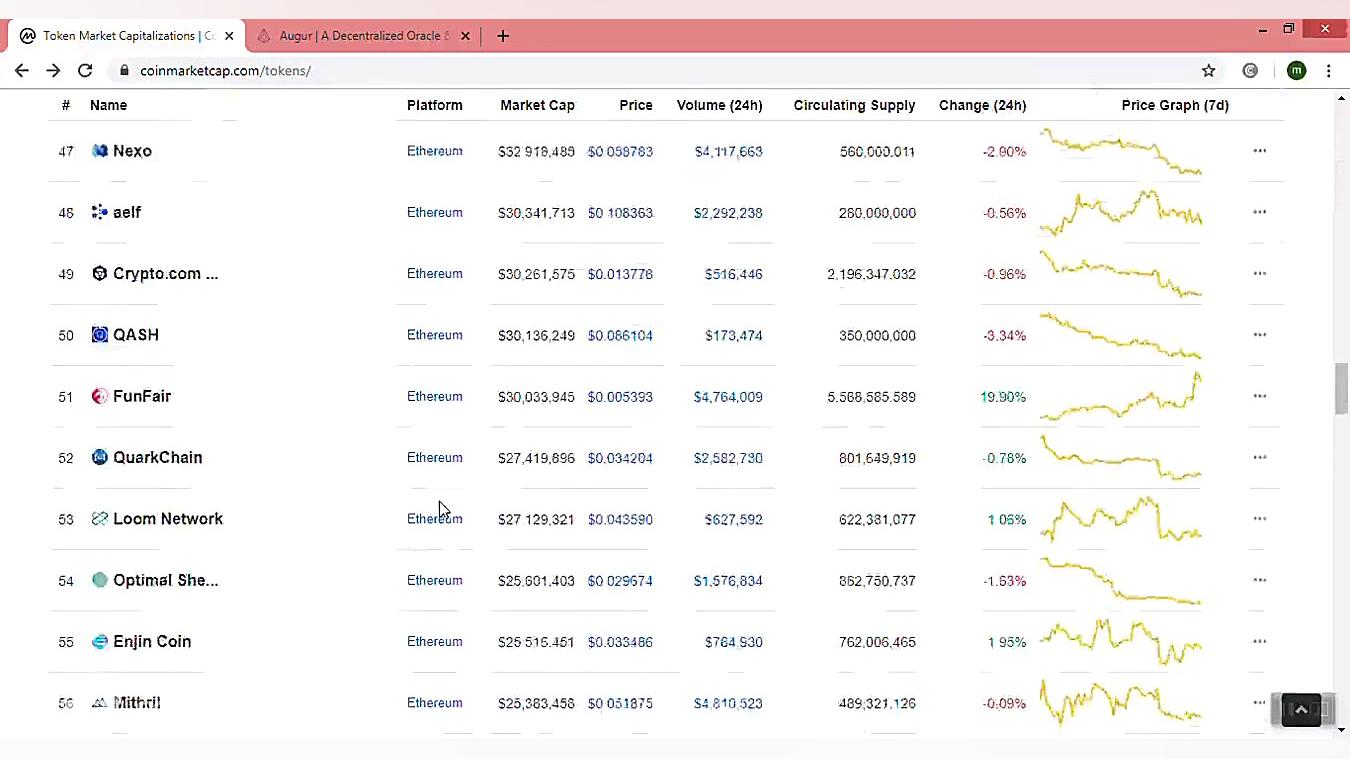Open the Loom Network token link

tap(168, 519)
